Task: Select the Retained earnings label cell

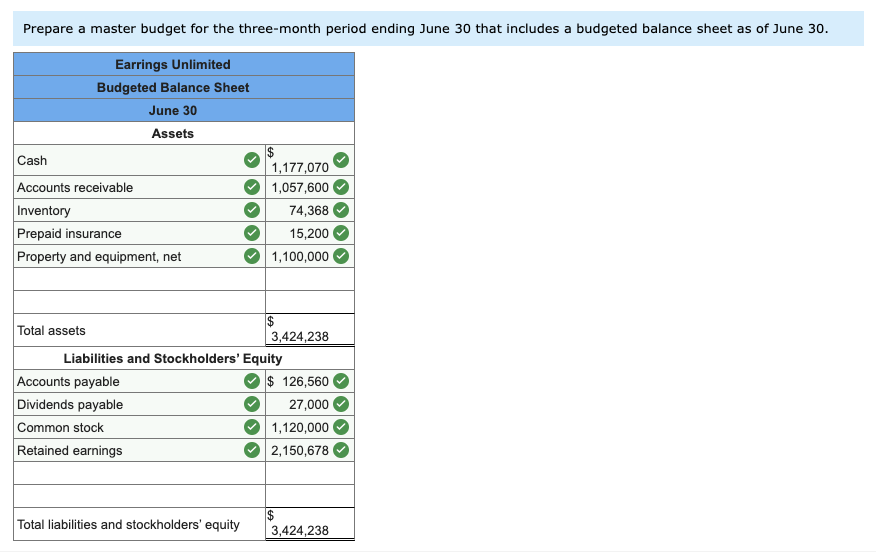Action: (139, 450)
